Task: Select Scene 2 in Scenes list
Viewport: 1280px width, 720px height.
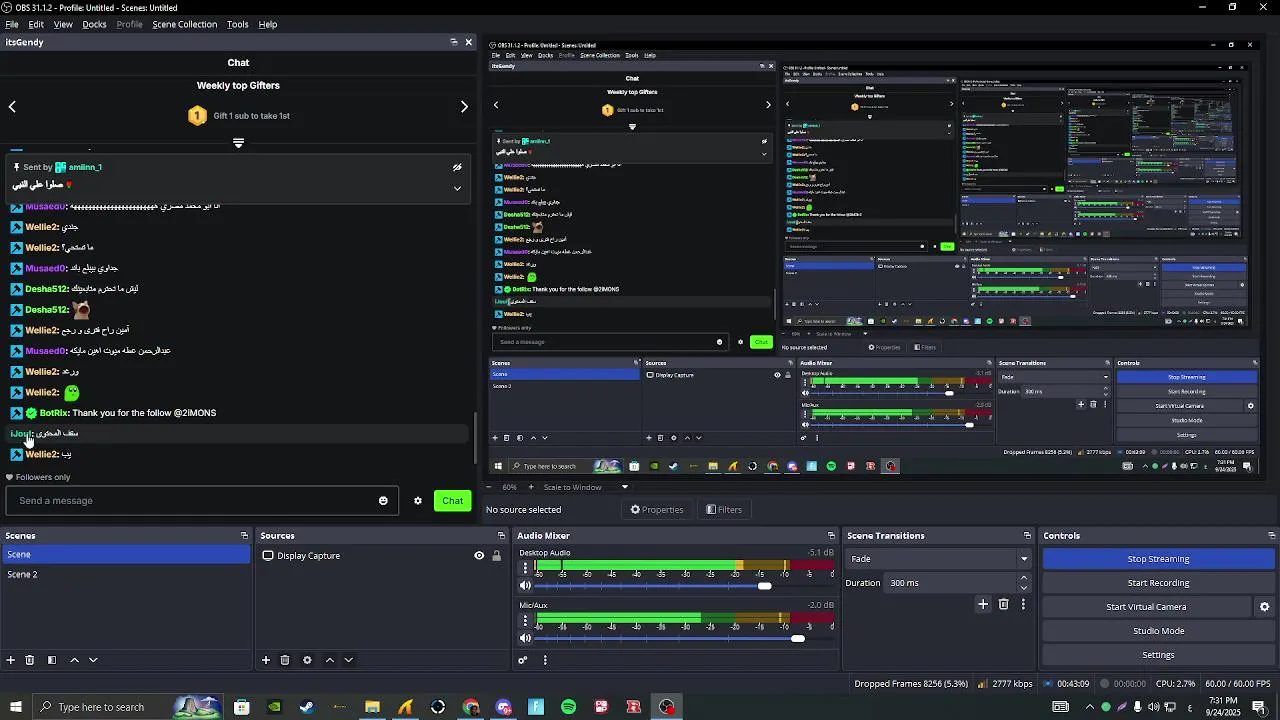Action: pos(126,575)
